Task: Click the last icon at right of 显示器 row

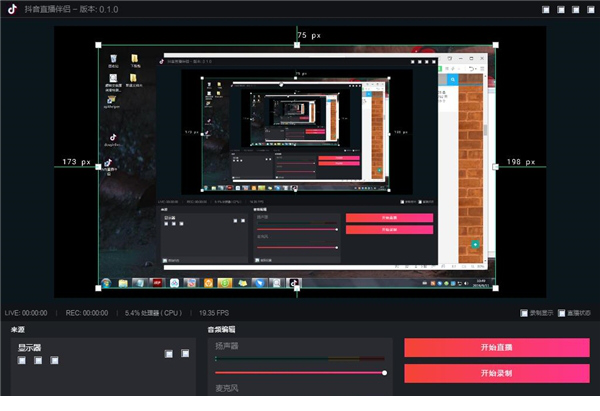Action: pos(185,353)
